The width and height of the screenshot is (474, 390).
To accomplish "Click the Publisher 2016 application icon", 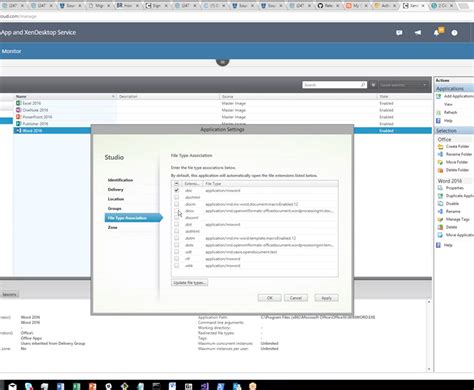I will (x=18, y=124).
